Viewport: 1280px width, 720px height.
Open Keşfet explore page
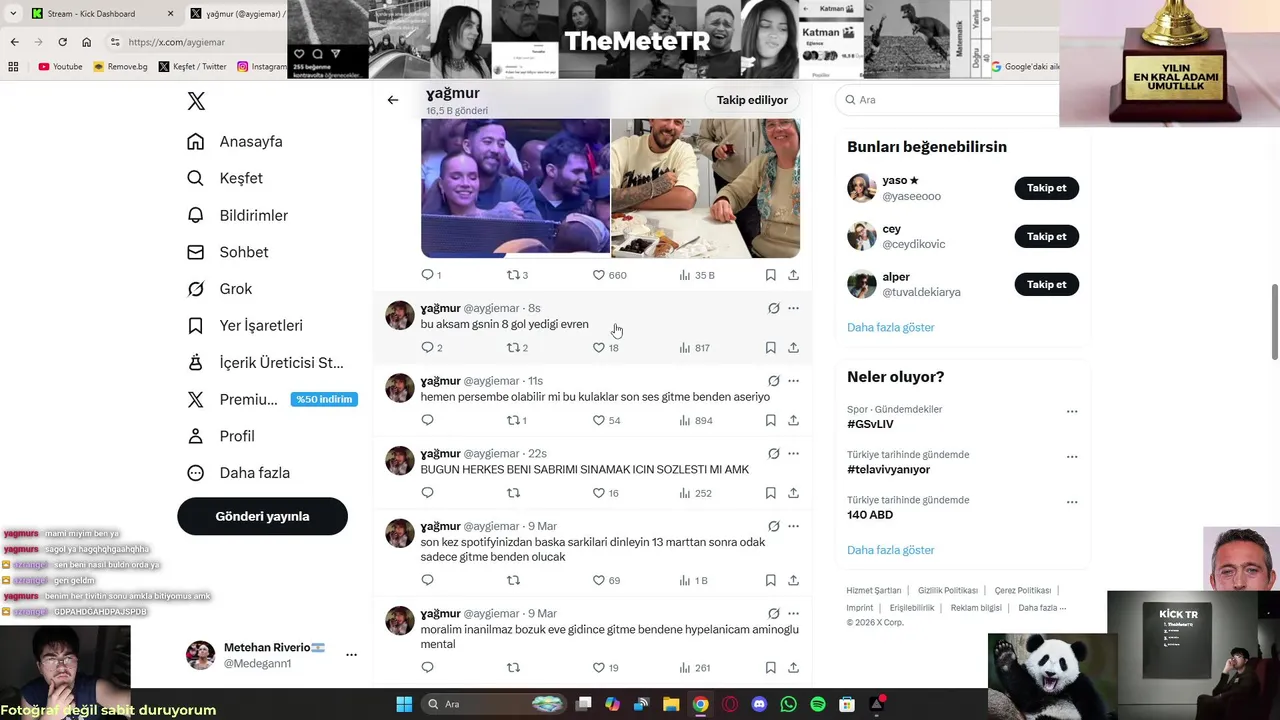[x=225, y=178]
